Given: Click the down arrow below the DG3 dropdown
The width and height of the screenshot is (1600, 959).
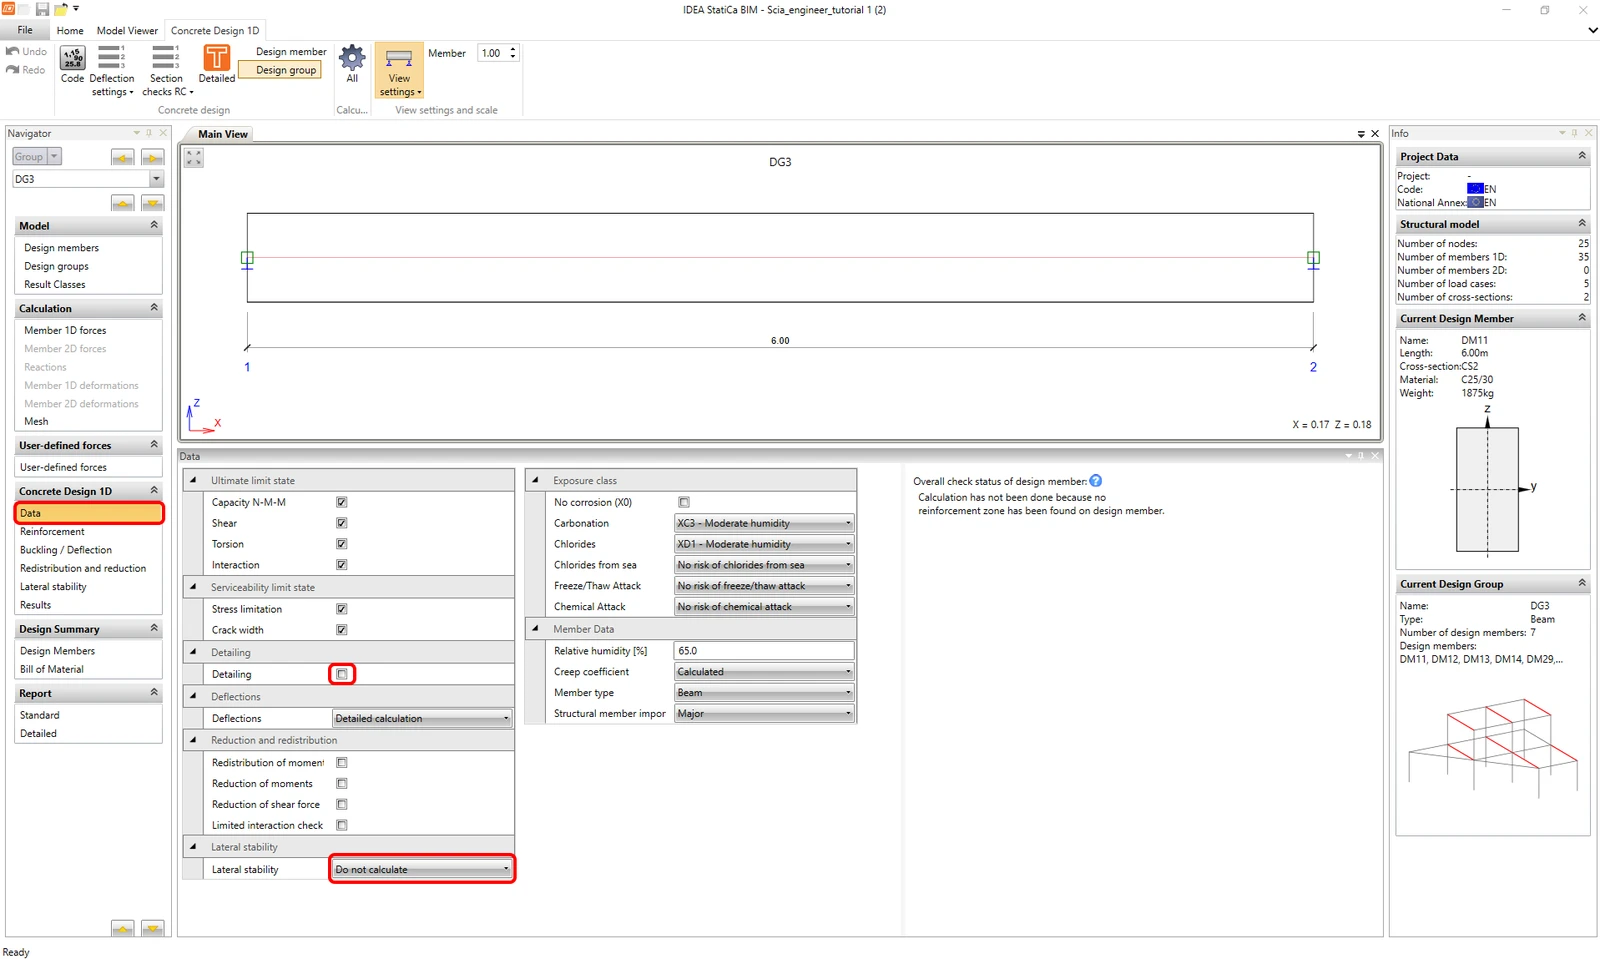Looking at the screenshot, I should (x=152, y=203).
